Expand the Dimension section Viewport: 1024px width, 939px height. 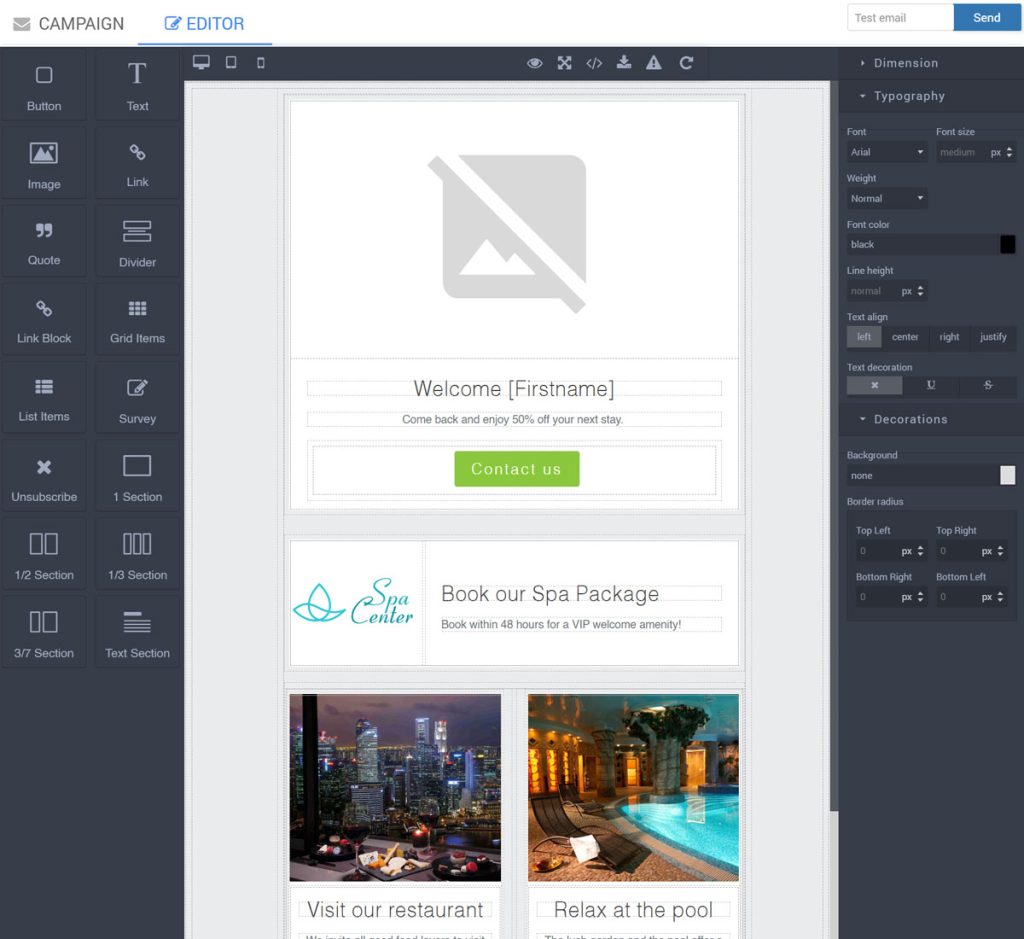coord(905,63)
